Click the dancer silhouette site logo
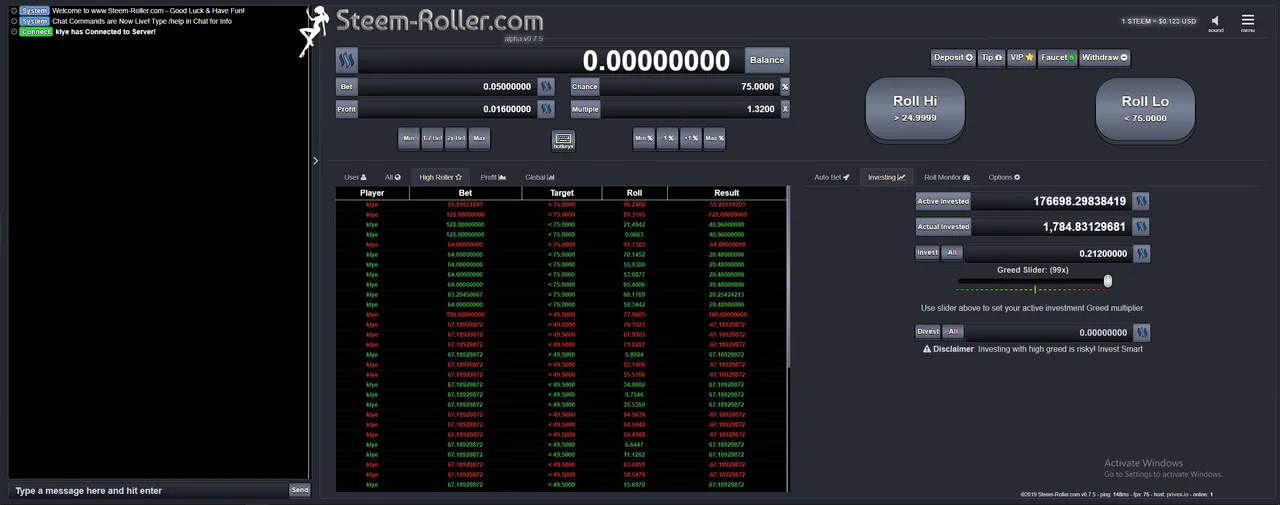 coord(316,30)
